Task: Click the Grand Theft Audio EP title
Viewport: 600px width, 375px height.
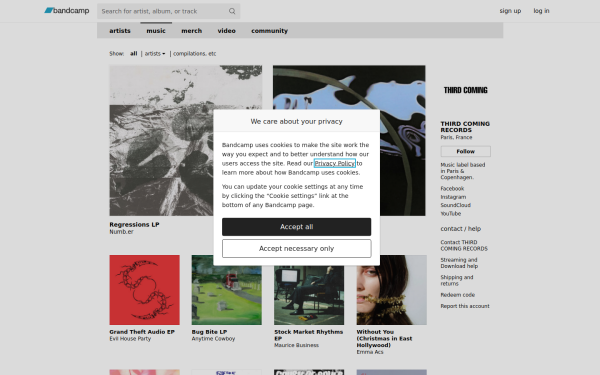Action: 142,332
